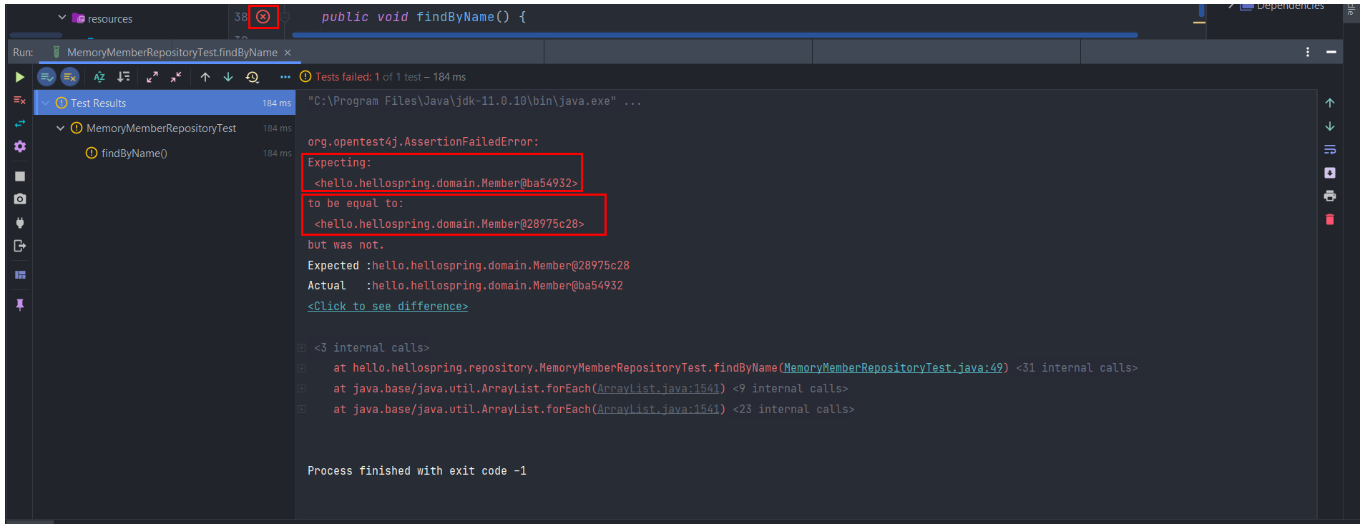
Task: Click the console Up the Stack Trace arrow
Action: [1329, 103]
